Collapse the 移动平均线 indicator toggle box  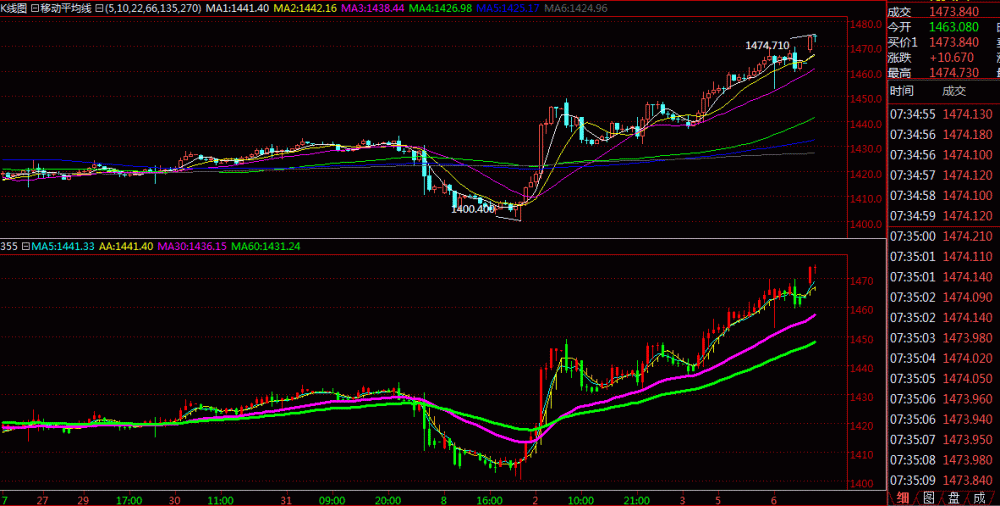point(36,8)
